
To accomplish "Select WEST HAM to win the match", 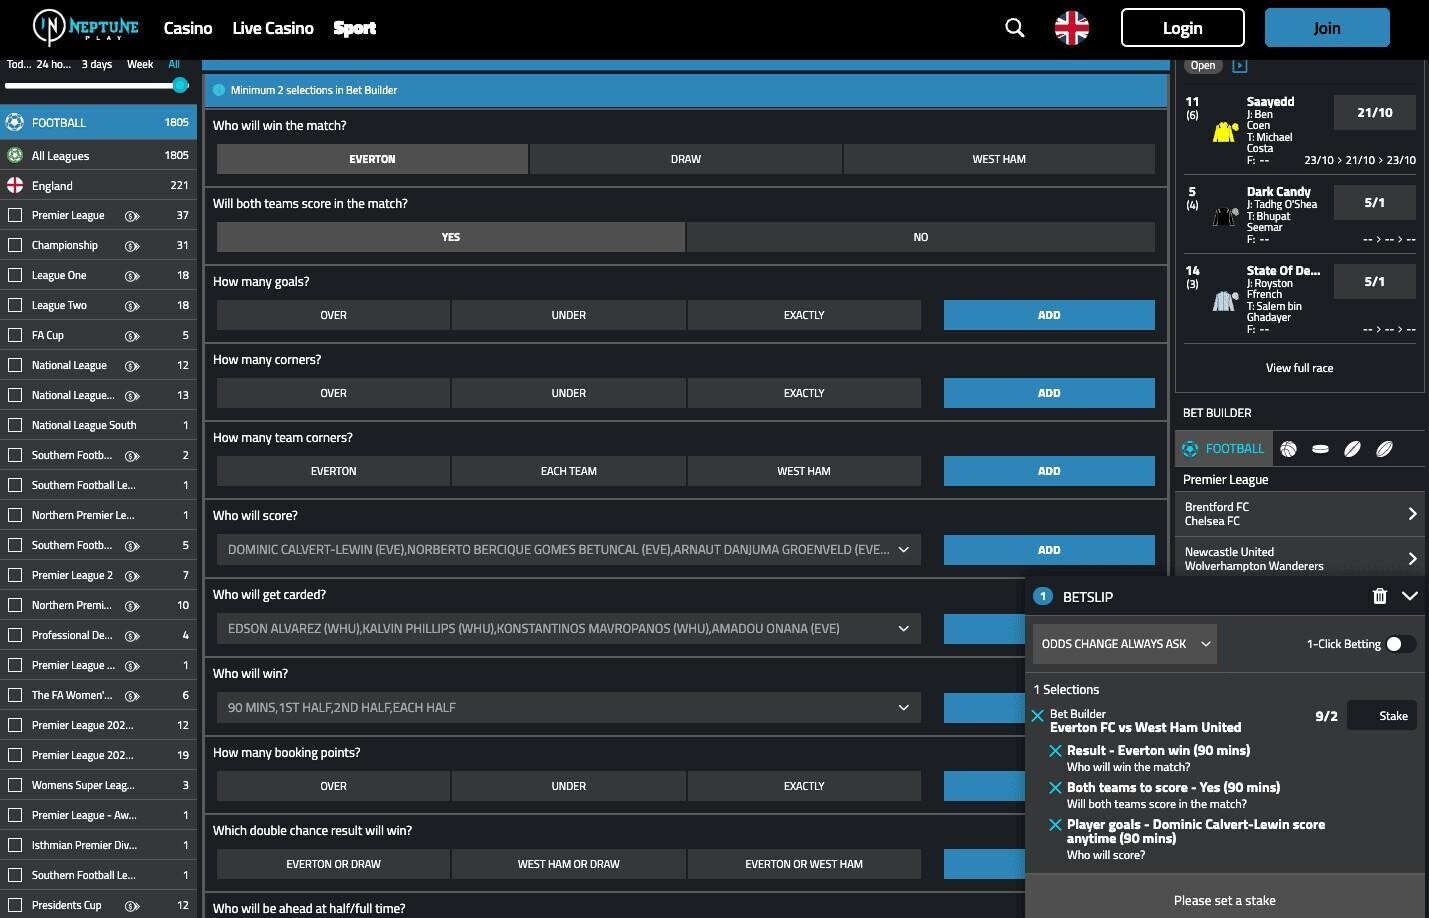I will [x=999, y=159].
